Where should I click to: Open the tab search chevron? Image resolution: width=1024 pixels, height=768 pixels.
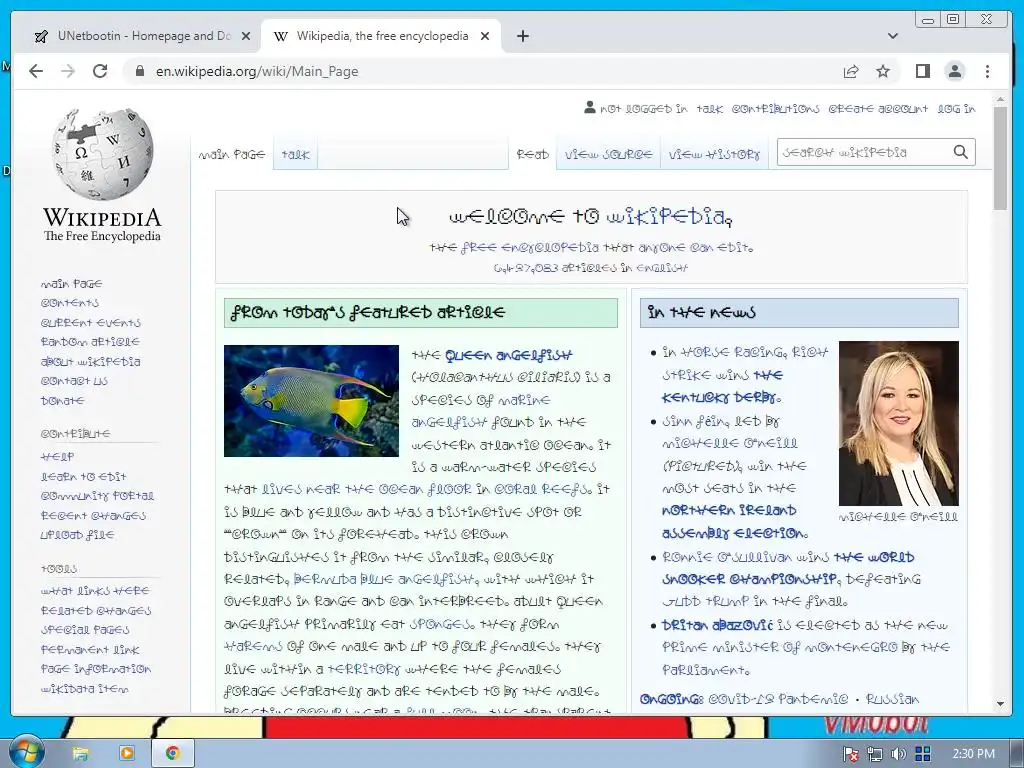pos(893,37)
